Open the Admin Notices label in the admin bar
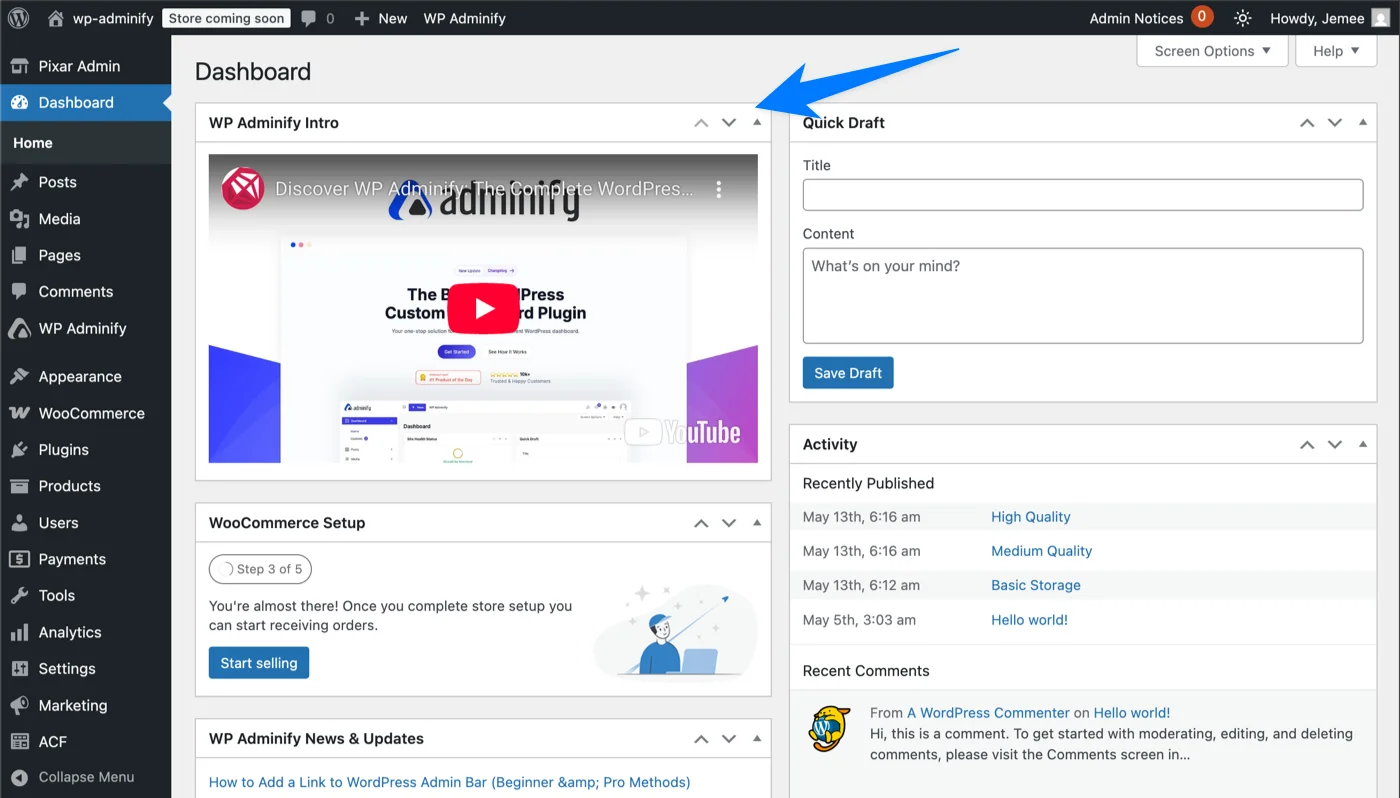Image resolution: width=1400 pixels, height=798 pixels. 1136,18
